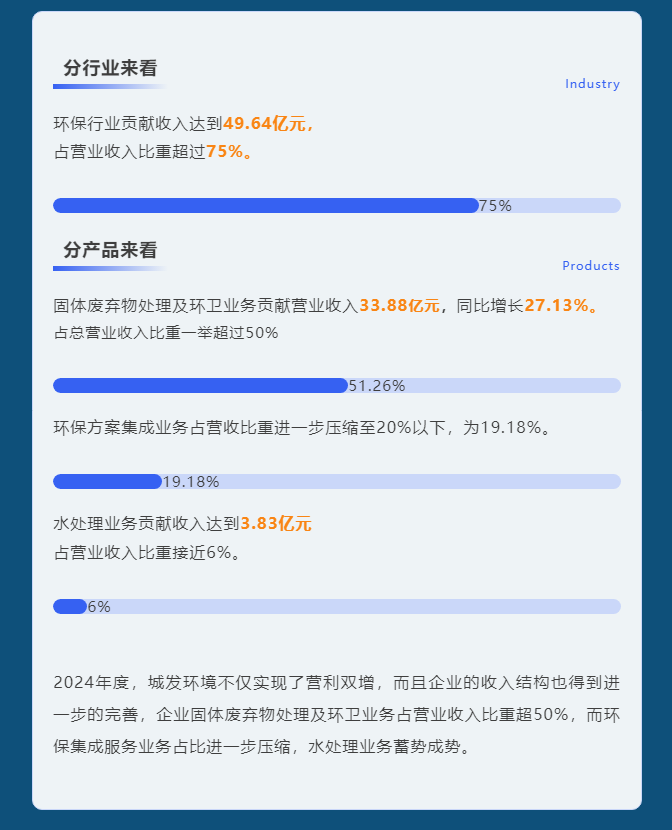Click the 33.88亿元 highlighted revenue figure
The height and width of the screenshot is (830, 672).
click(399, 305)
